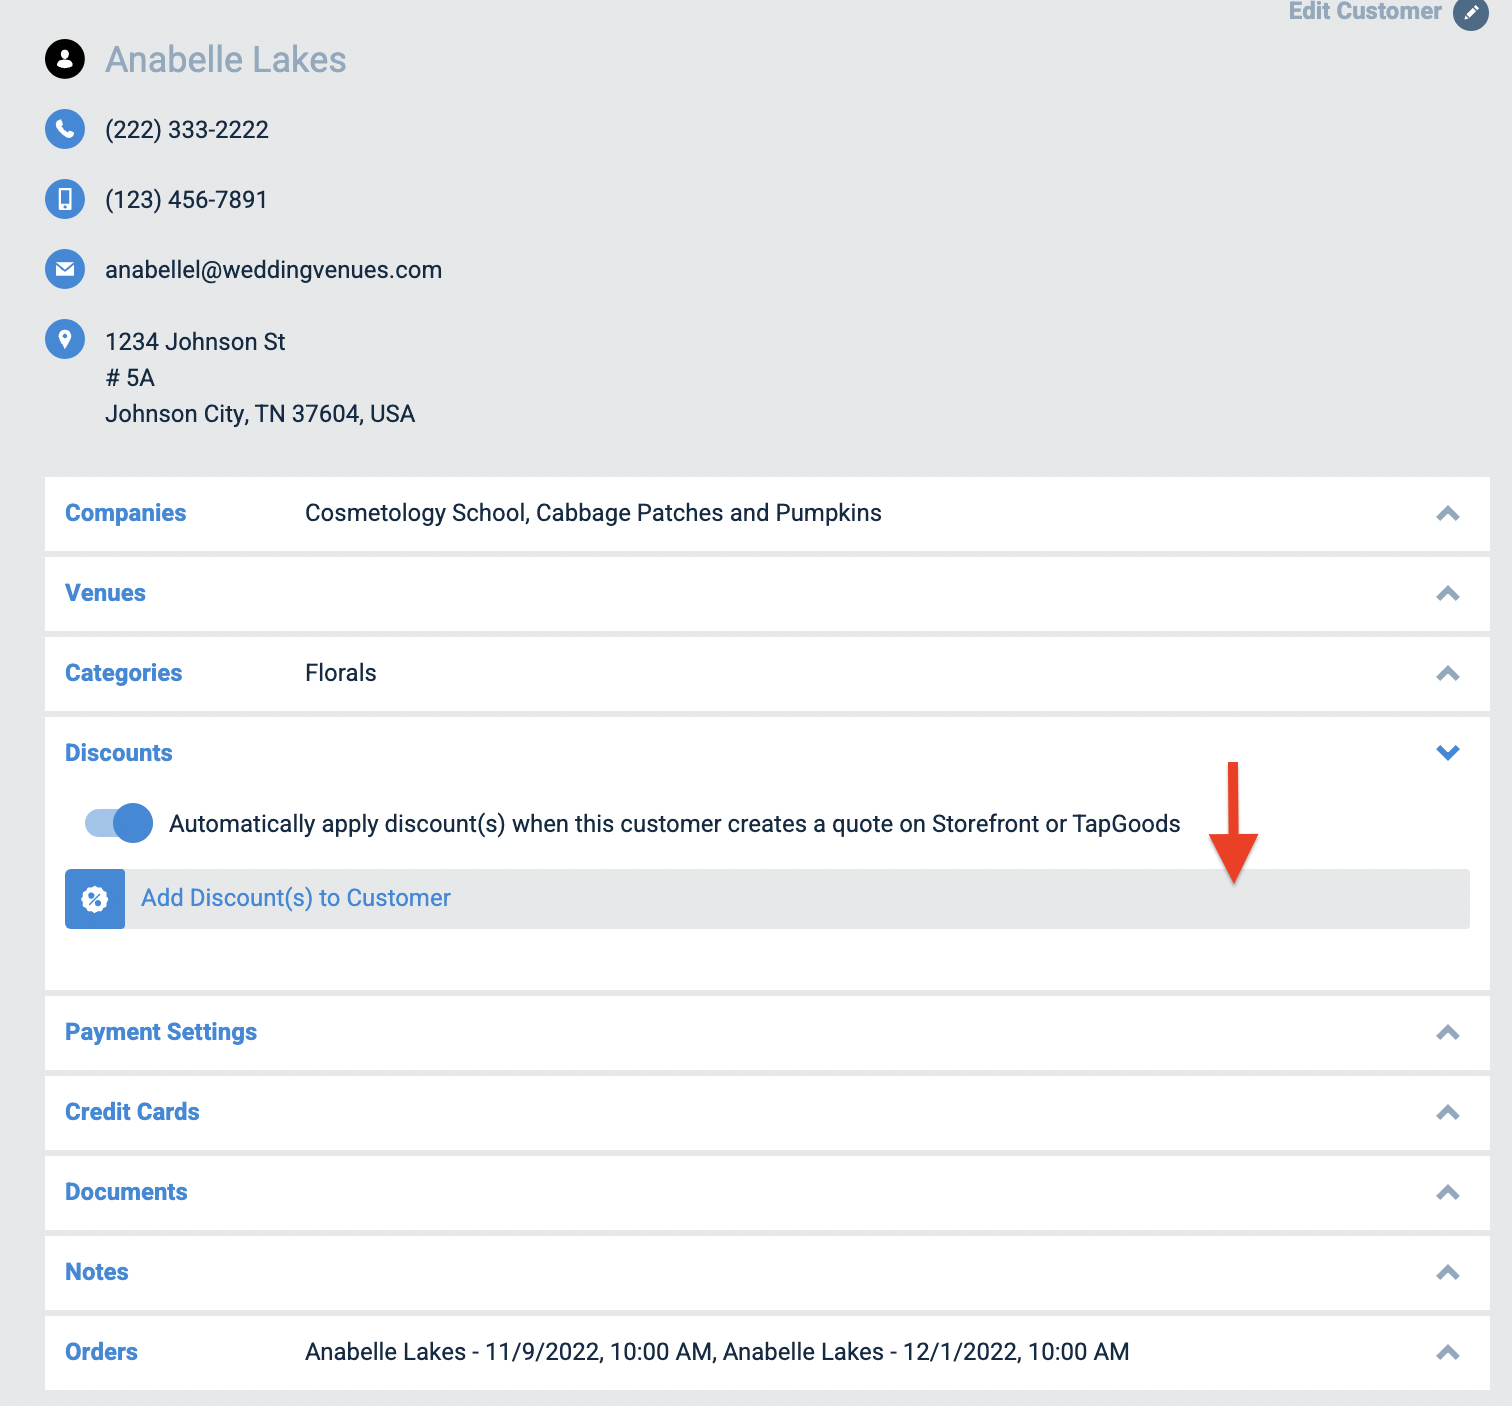Viewport: 1512px width, 1406px height.
Task: Open the Companies section header
Action: tap(126, 513)
